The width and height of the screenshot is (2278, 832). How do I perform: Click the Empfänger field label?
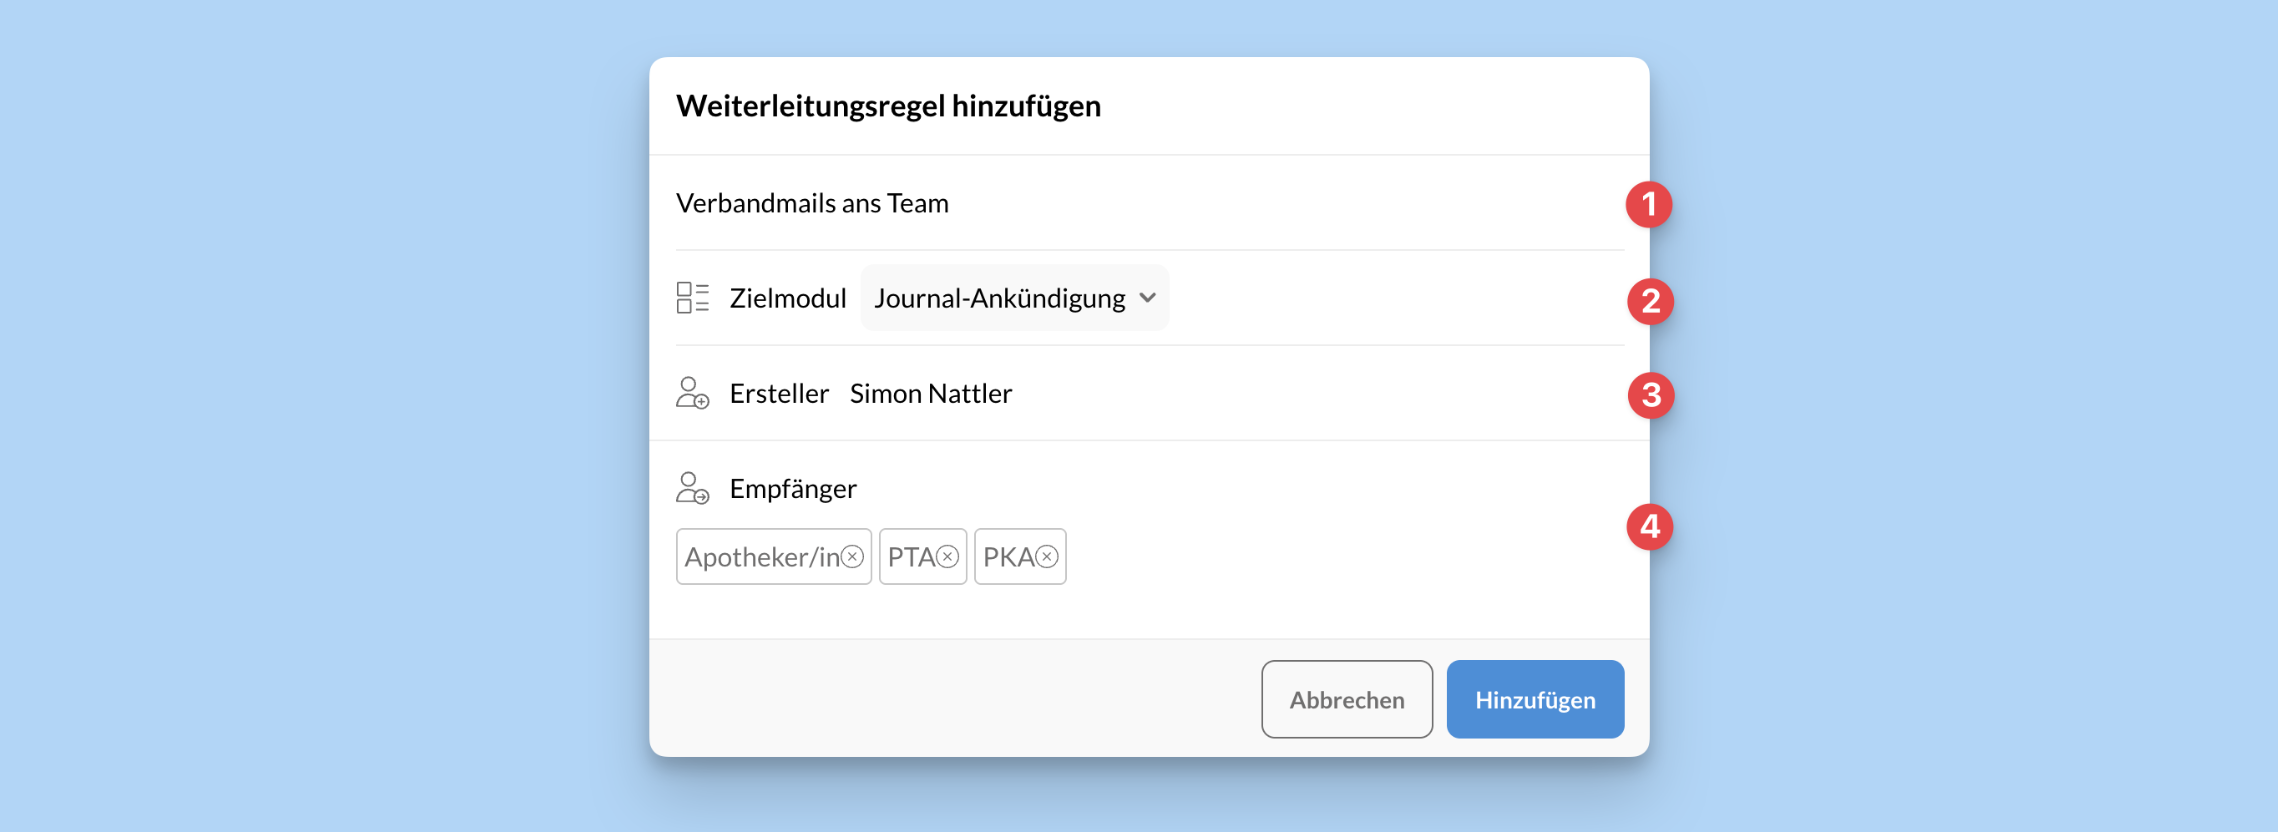(x=793, y=488)
